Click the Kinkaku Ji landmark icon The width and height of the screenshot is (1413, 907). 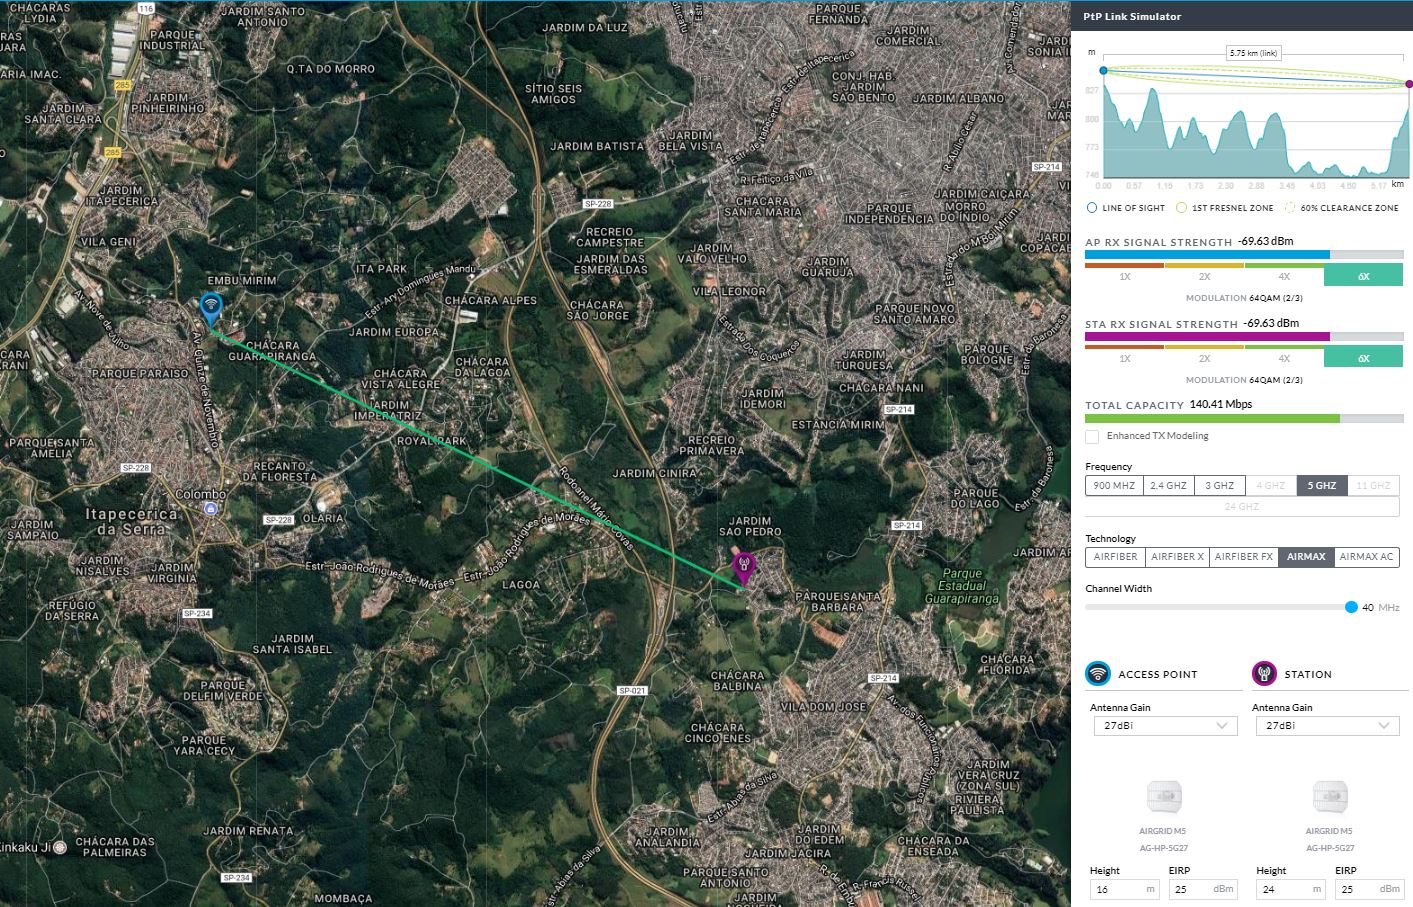tap(60, 846)
